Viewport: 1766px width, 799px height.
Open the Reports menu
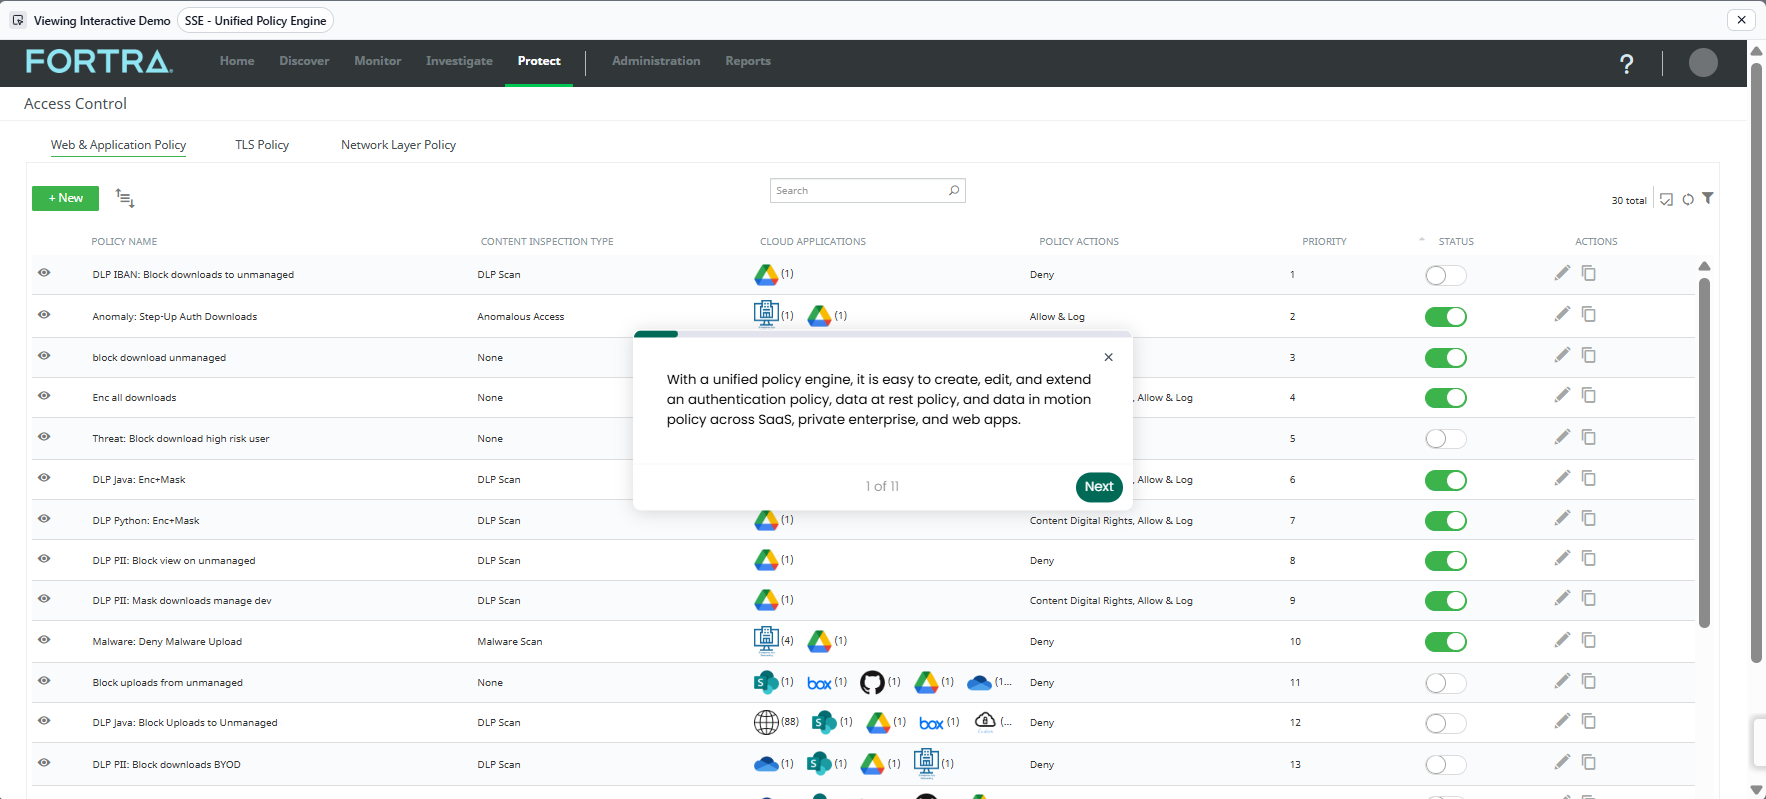[748, 61]
